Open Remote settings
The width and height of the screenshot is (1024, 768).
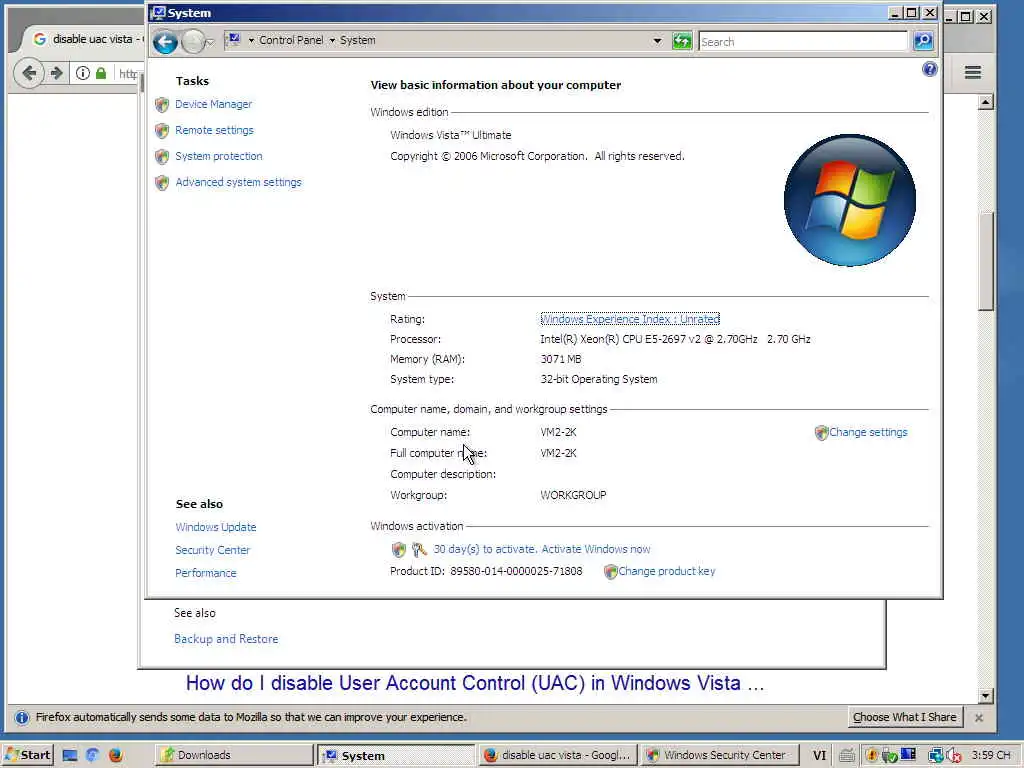tap(214, 130)
